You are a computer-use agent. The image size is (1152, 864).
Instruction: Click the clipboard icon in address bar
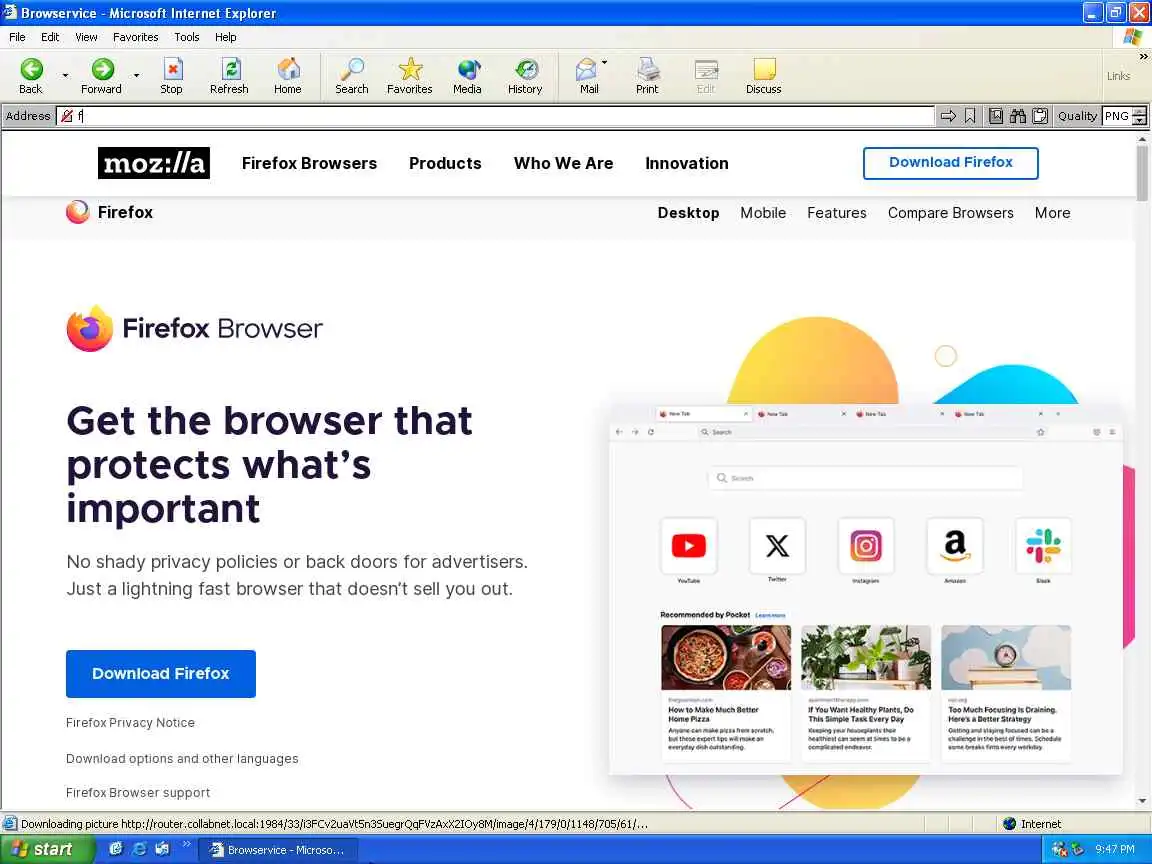tap(1040, 116)
